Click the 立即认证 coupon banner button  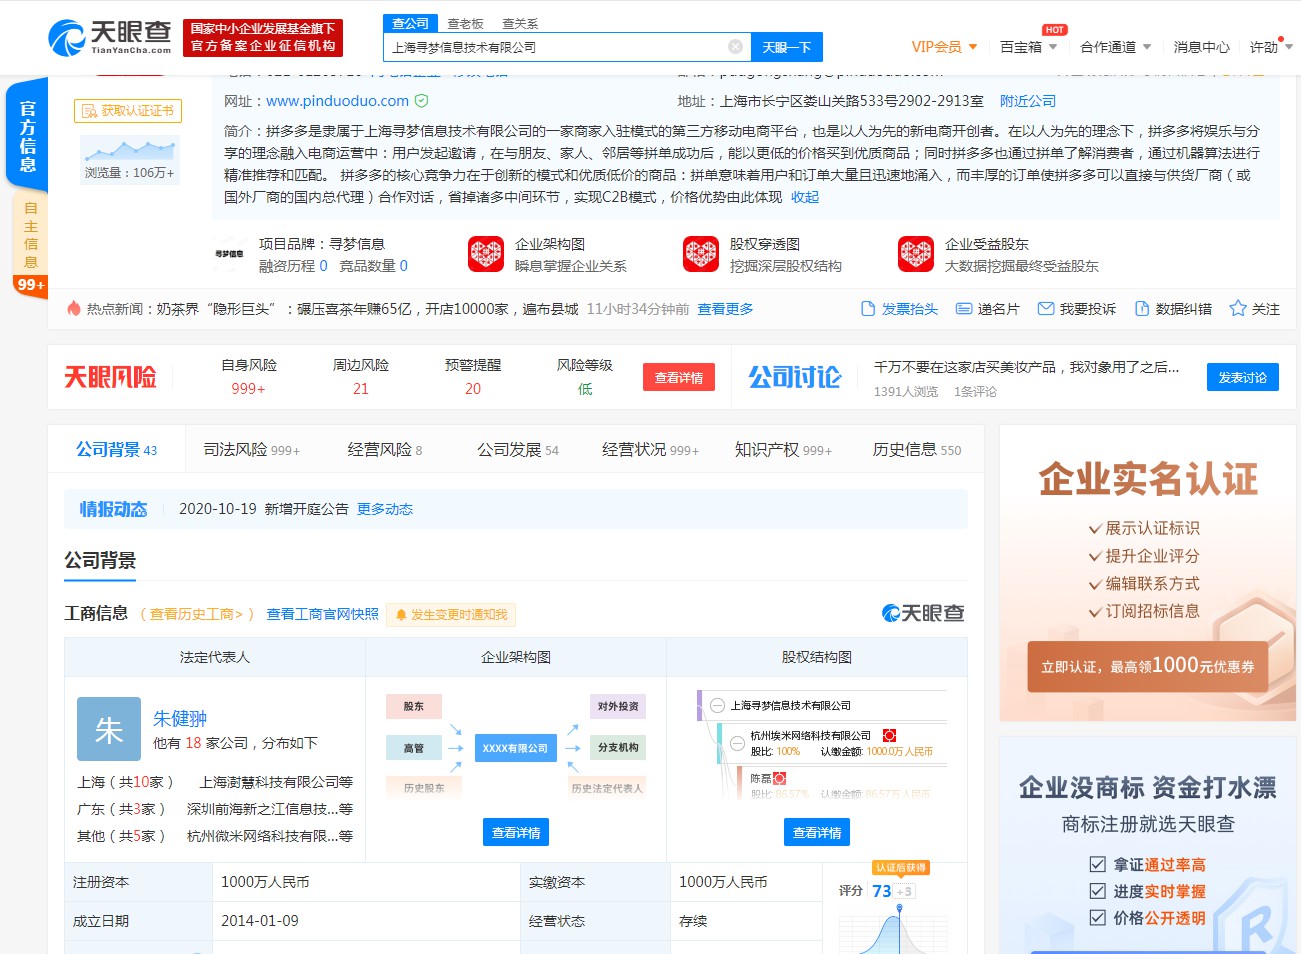click(x=1147, y=666)
